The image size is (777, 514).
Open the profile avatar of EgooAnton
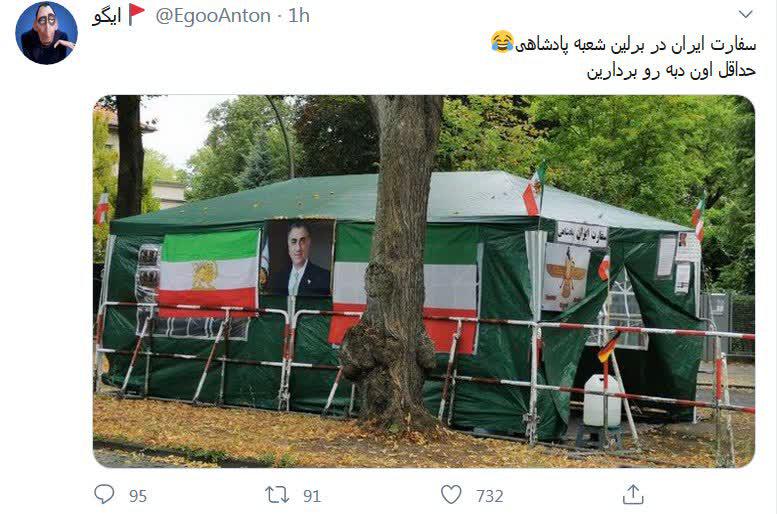pyautogui.click(x=47, y=33)
